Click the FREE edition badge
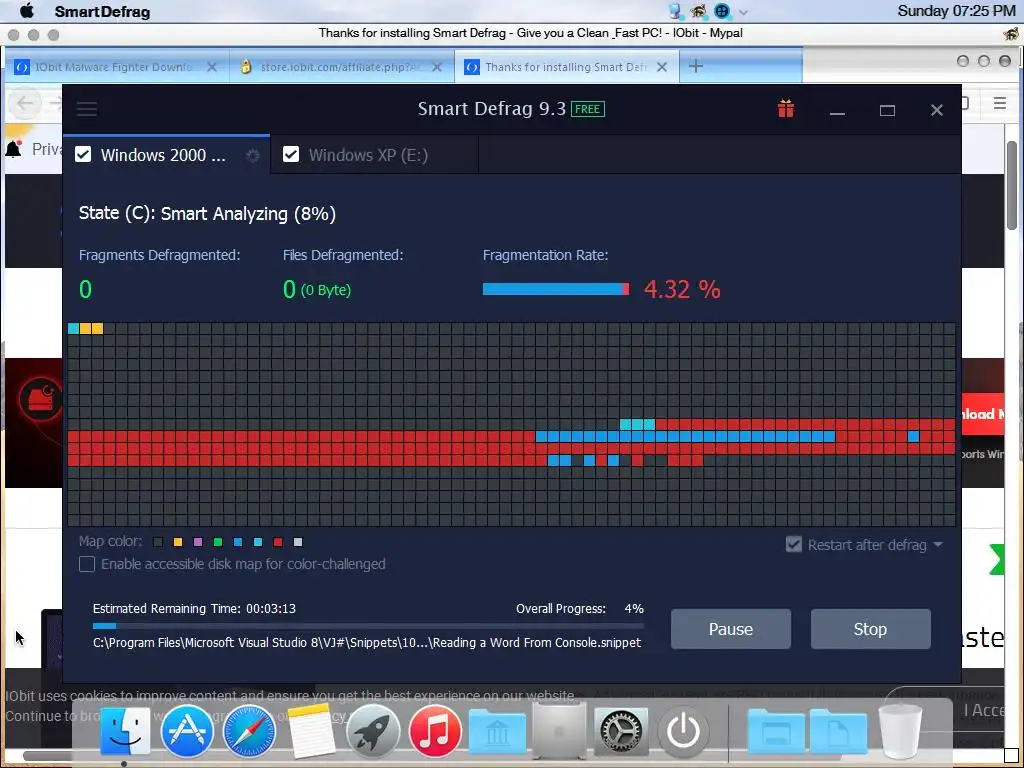The image size is (1024, 768). point(588,109)
